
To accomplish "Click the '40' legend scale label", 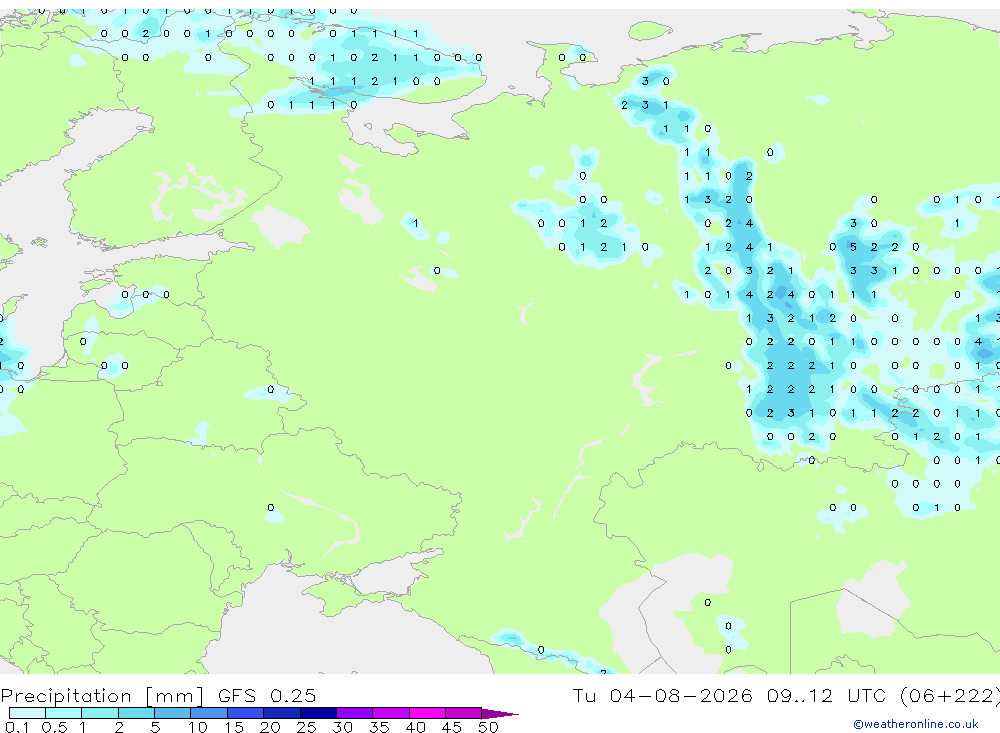I will [x=415, y=727].
